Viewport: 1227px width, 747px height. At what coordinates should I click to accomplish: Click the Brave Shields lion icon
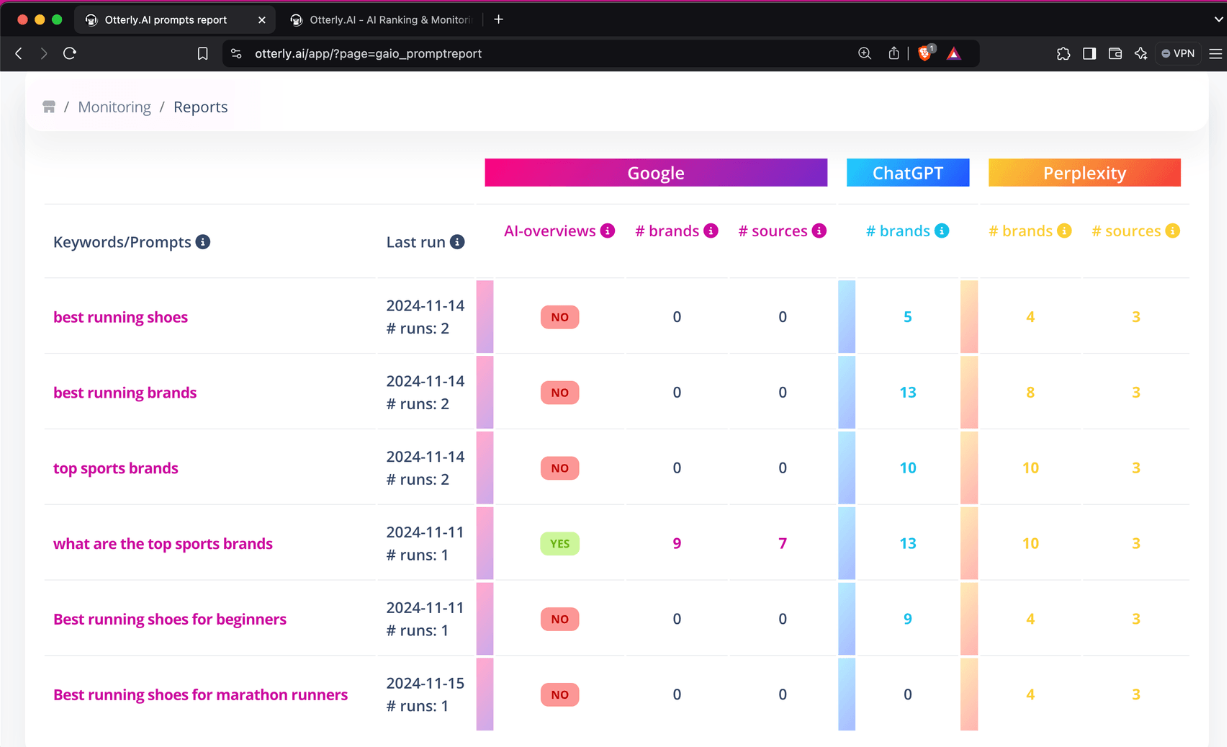pos(925,53)
